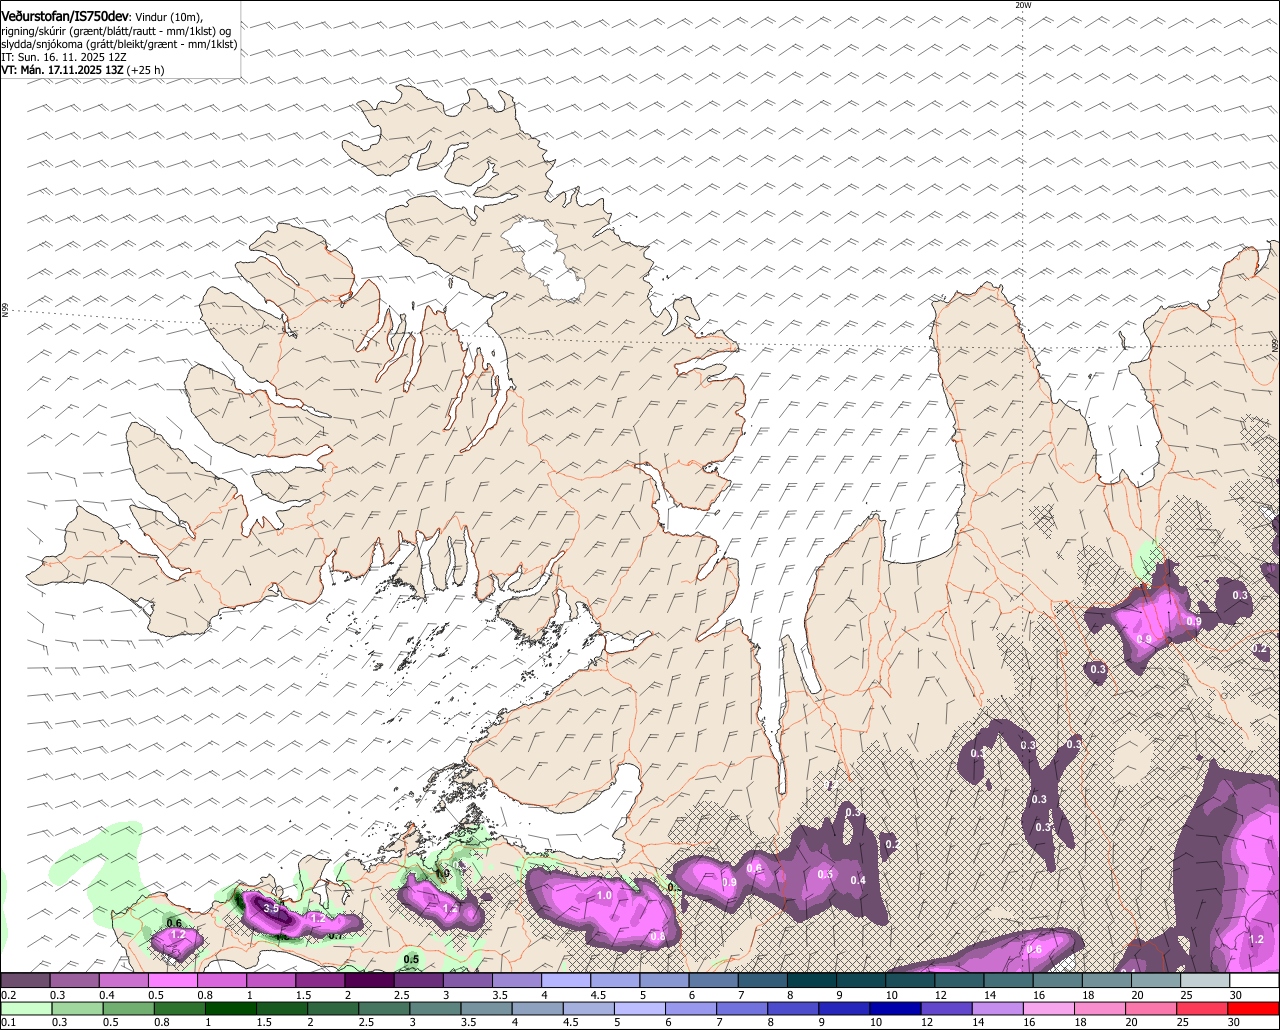Click the white 30 swatch in the upper legend row
The width and height of the screenshot is (1280, 1030).
pyautogui.click(x=1255, y=981)
